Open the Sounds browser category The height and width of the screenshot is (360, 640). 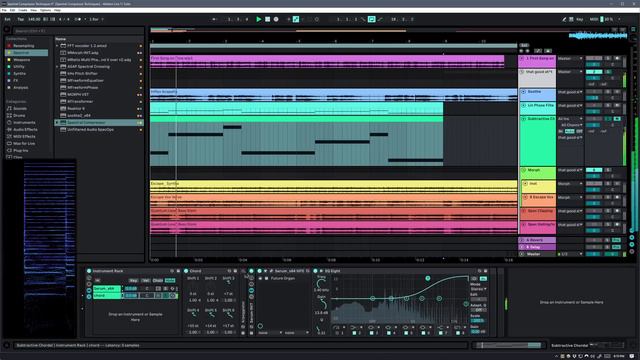click(x=20, y=109)
